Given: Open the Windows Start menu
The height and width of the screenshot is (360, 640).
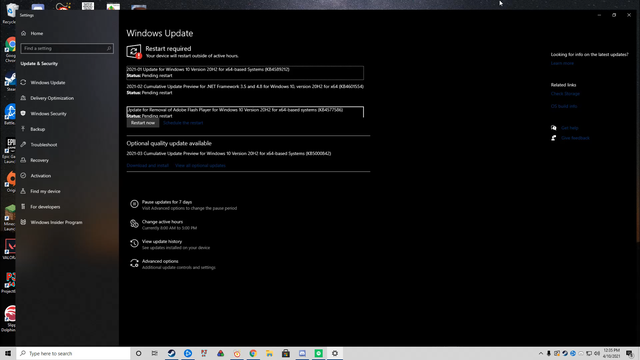Looking at the screenshot, I should (x=8, y=353).
